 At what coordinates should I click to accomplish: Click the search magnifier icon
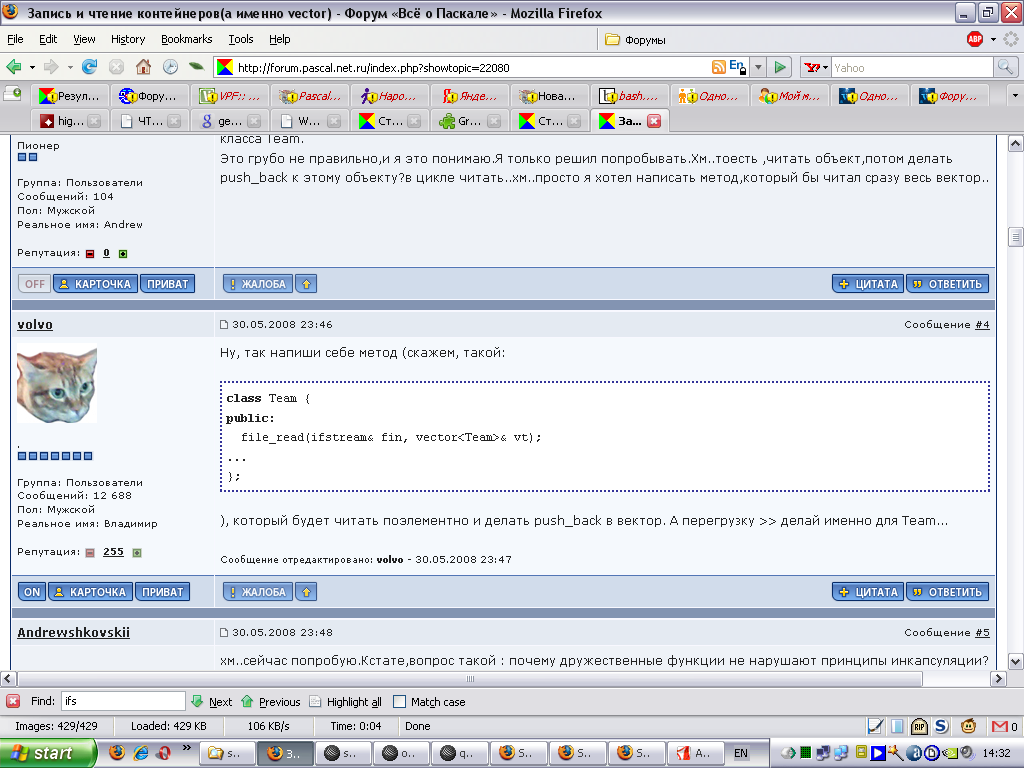tap(1005, 67)
